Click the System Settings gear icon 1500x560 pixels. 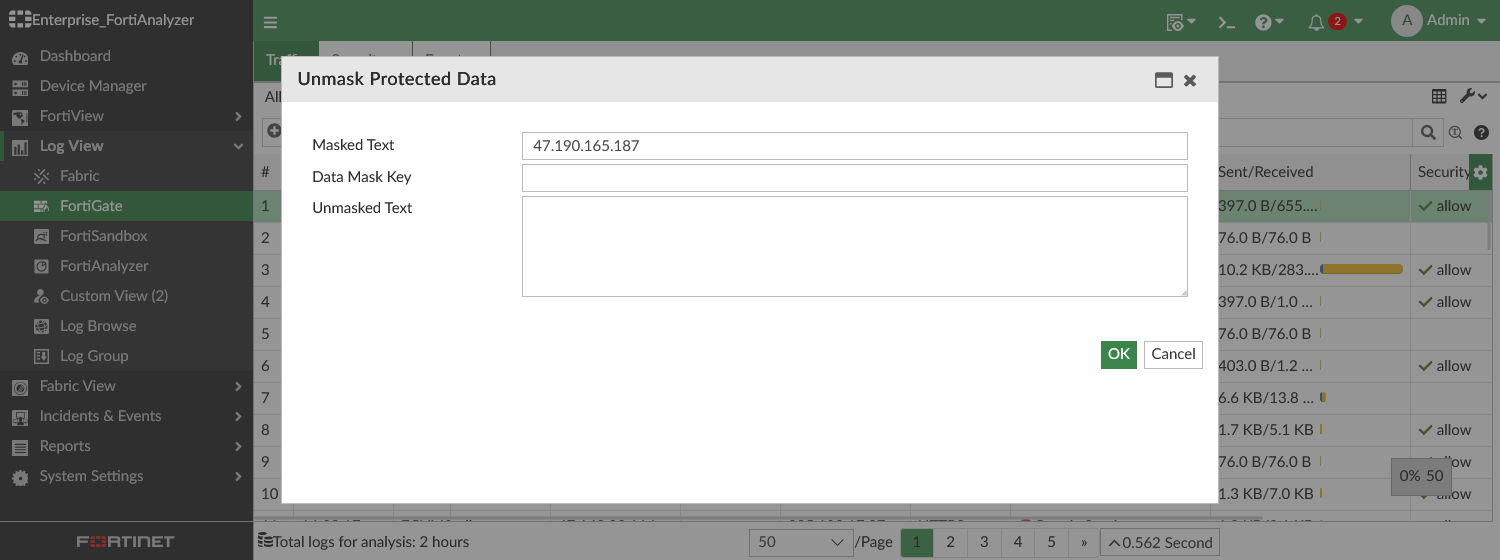point(20,477)
